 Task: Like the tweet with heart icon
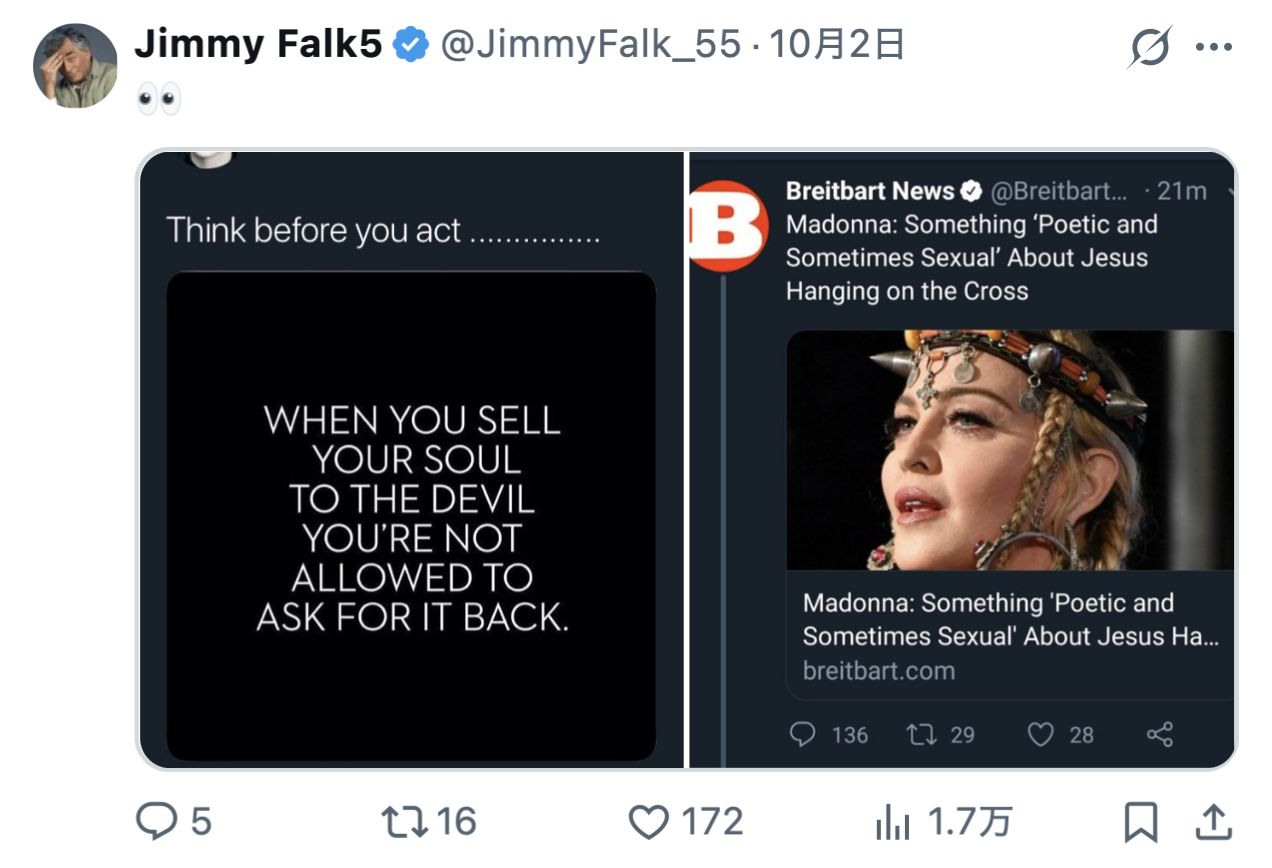tap(648, 822)
